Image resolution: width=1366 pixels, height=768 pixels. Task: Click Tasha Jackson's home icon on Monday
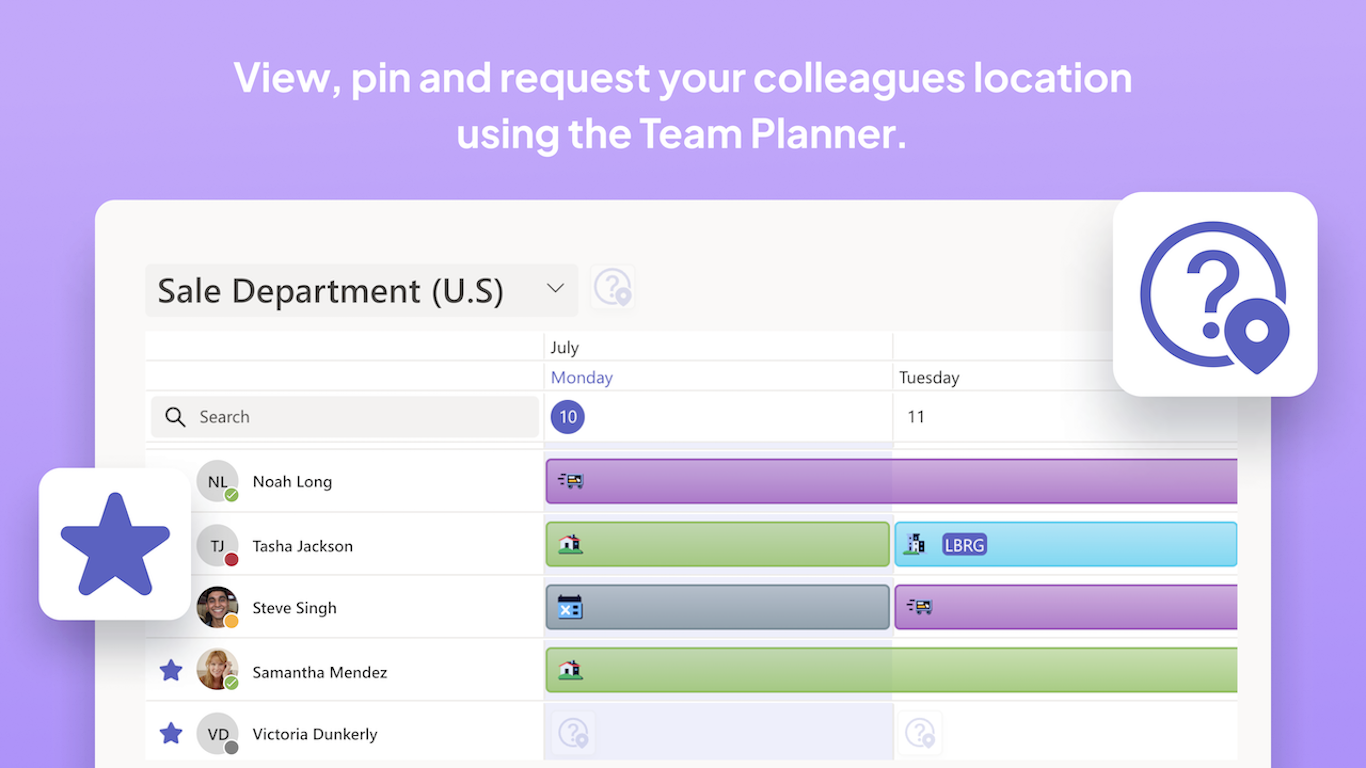[x=570, y=544]
